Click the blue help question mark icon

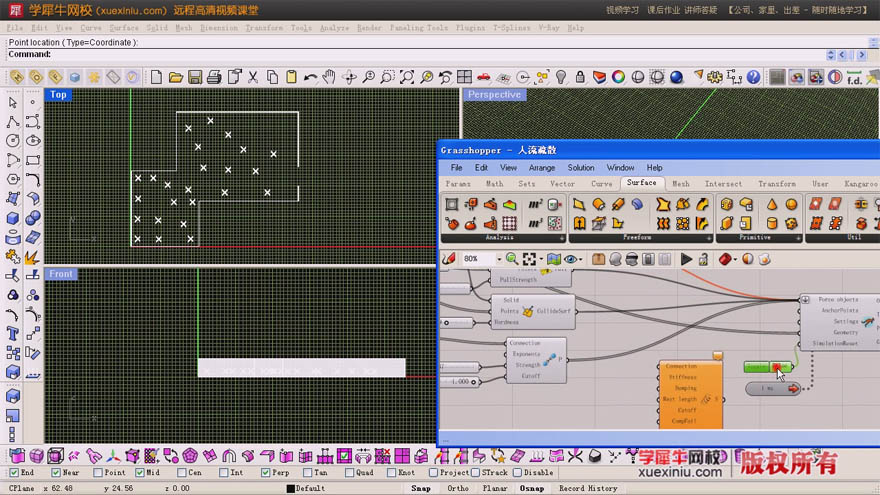(753, 77)
